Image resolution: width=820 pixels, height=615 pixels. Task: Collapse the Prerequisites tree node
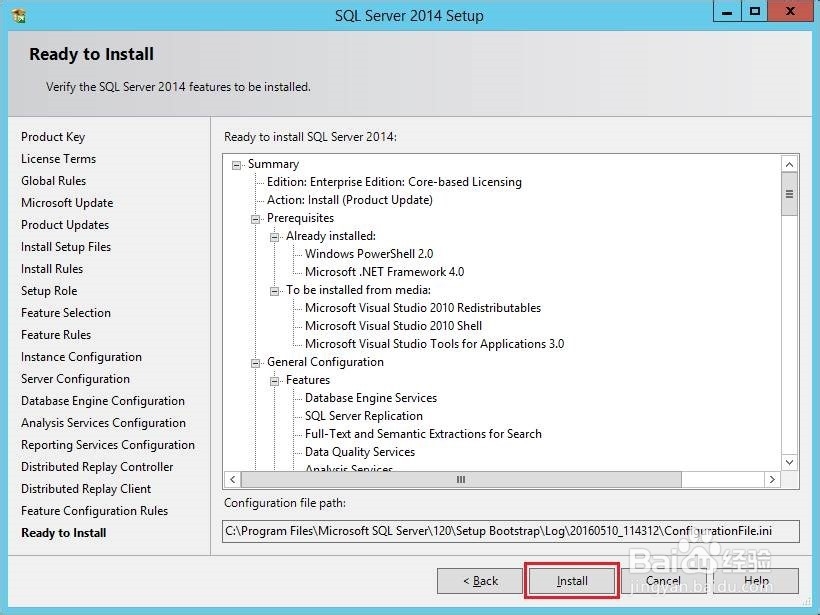coord(255,219)
